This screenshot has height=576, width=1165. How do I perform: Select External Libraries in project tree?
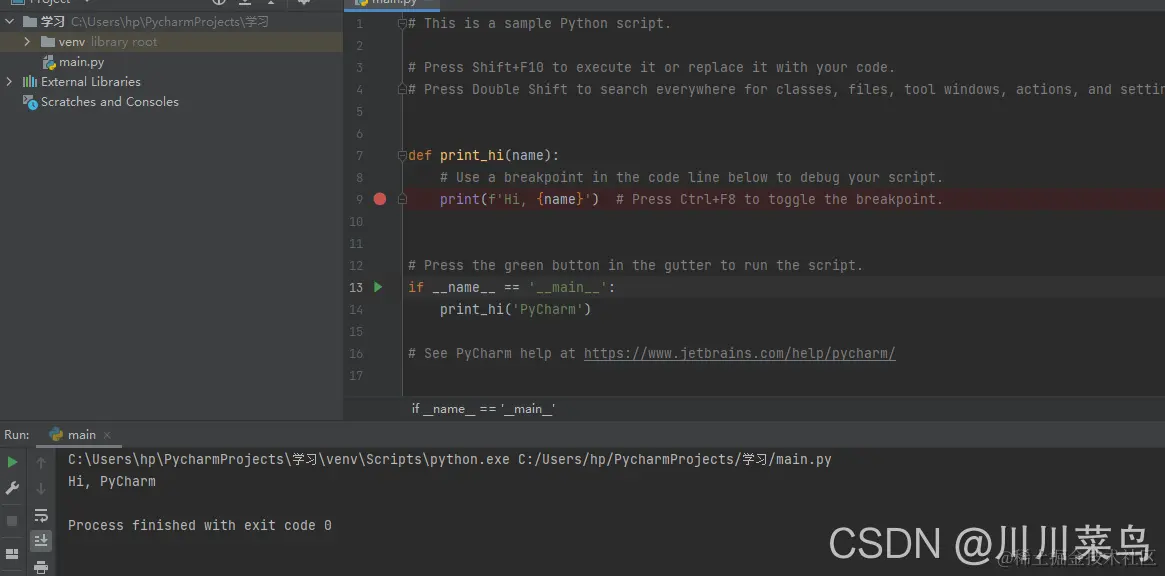point(91,82)
